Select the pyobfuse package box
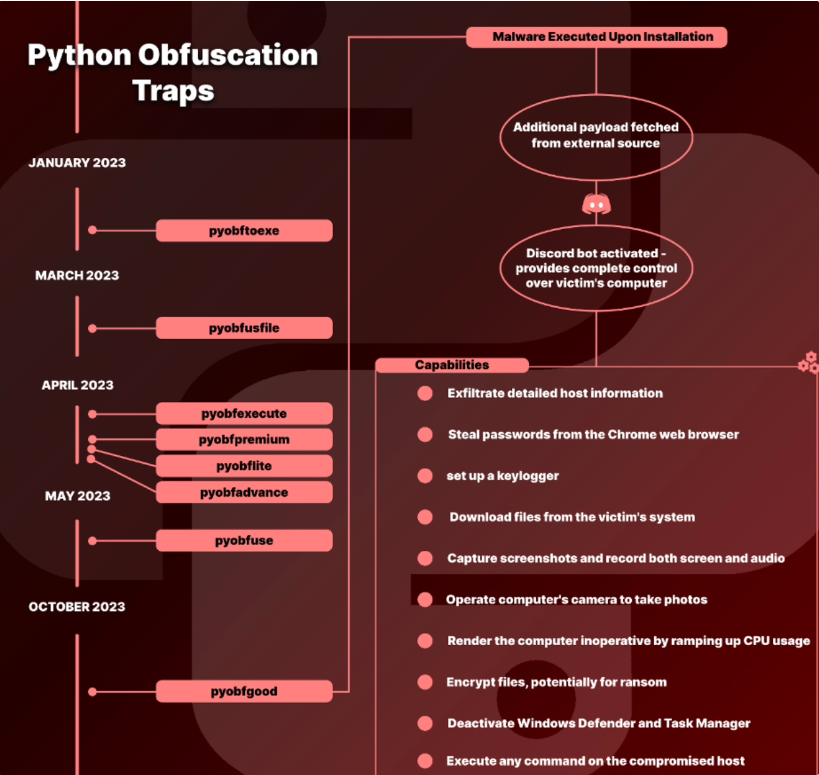The image size is (819, 775). [244, 541]
